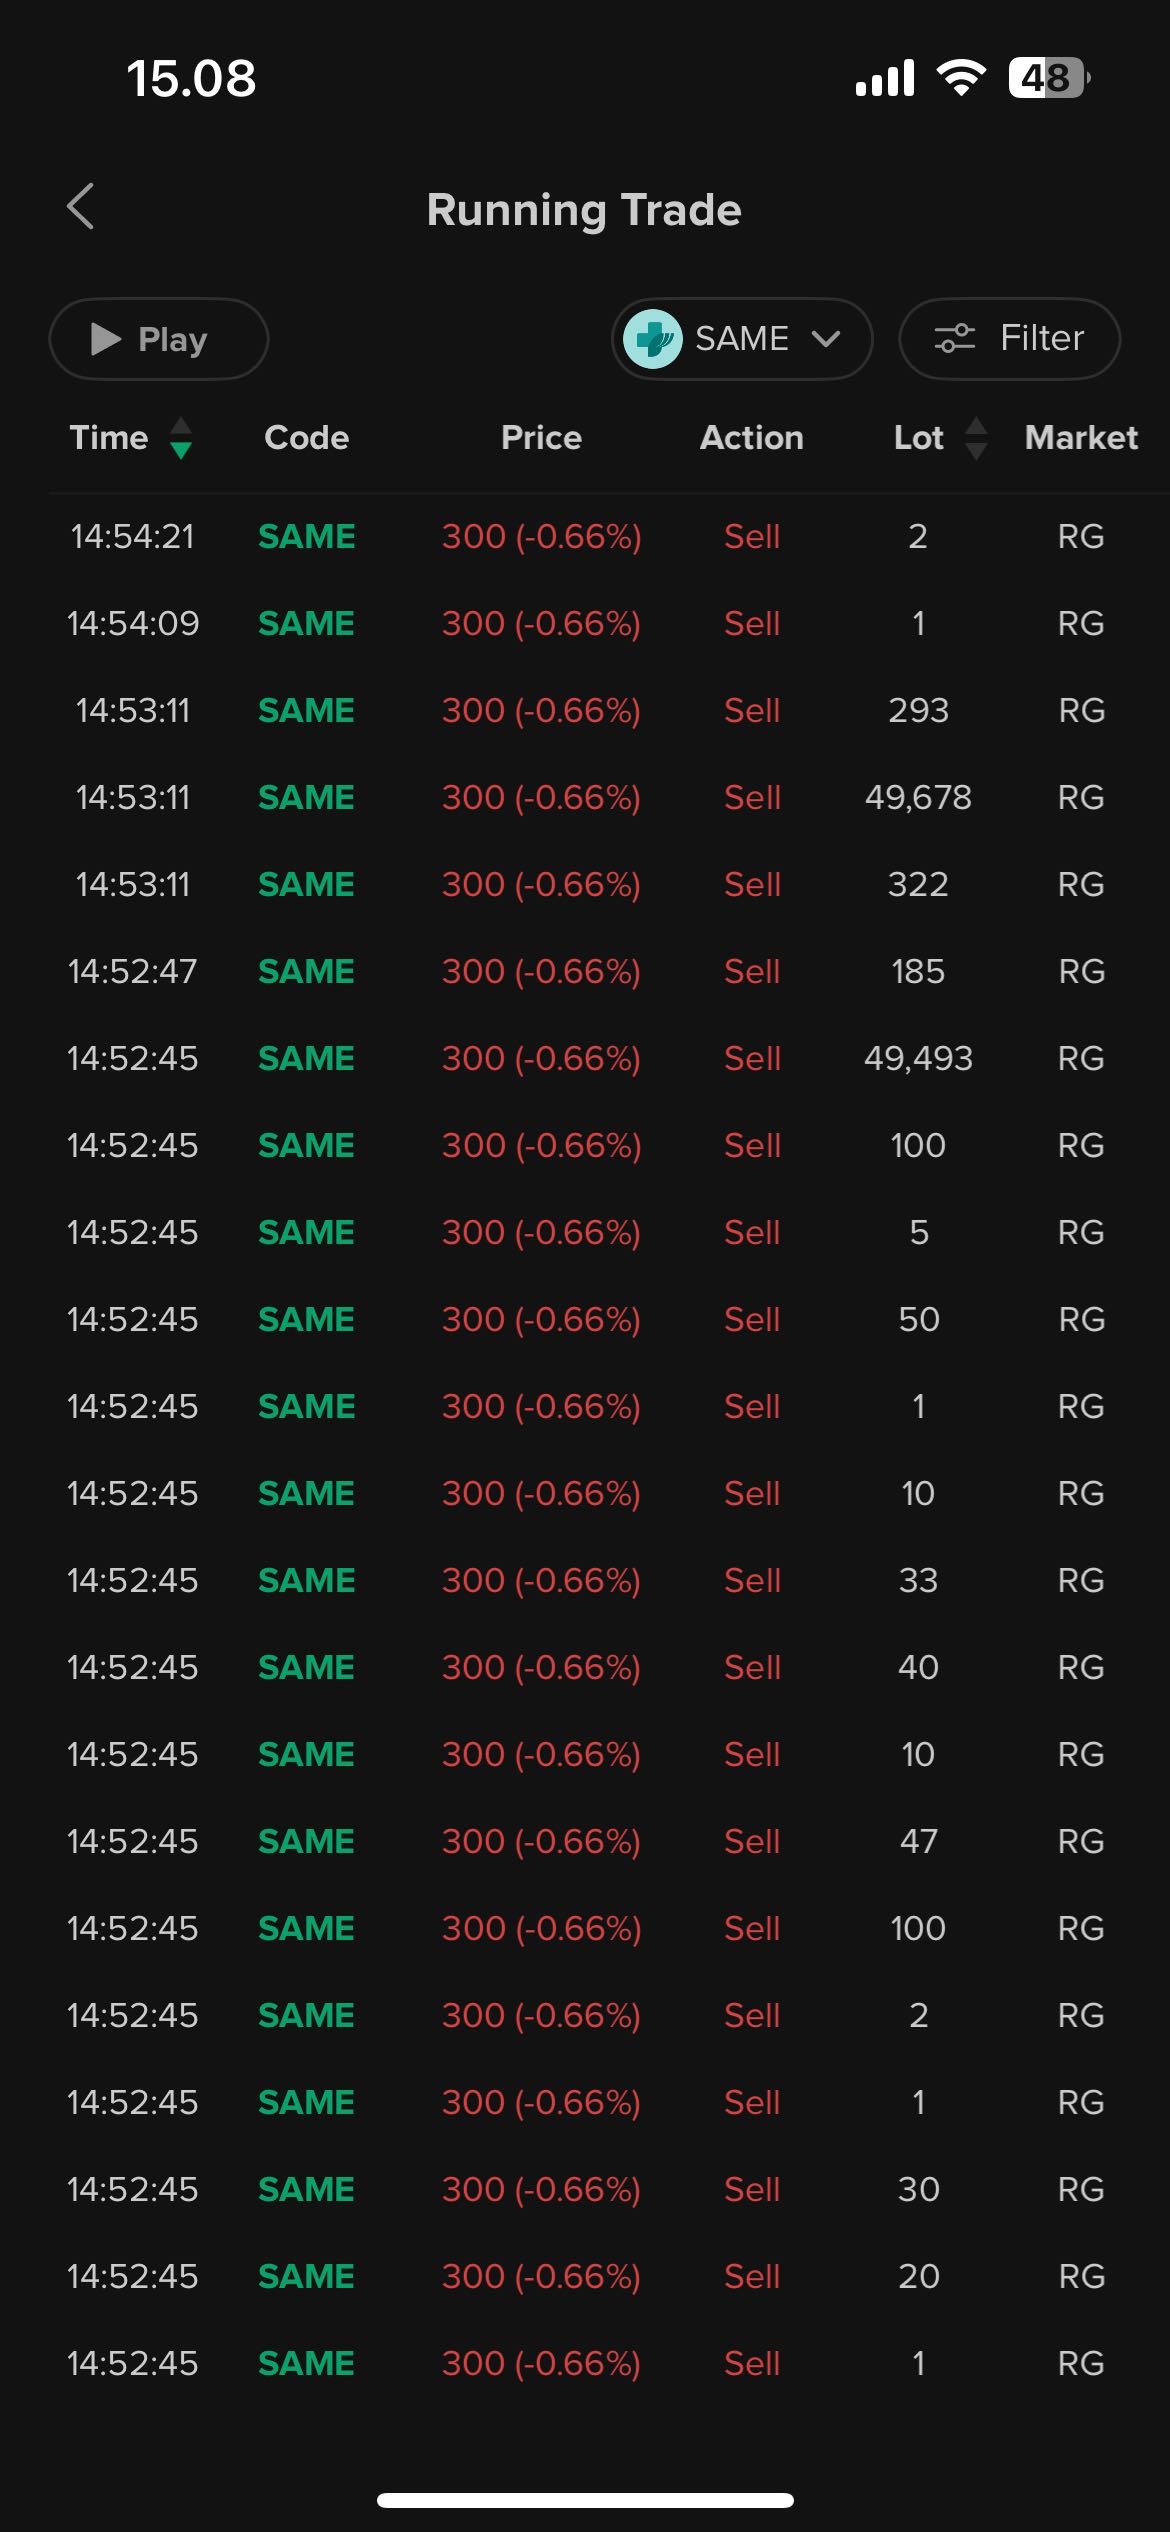
Task: Tap the Time header label
Action: 108,438
